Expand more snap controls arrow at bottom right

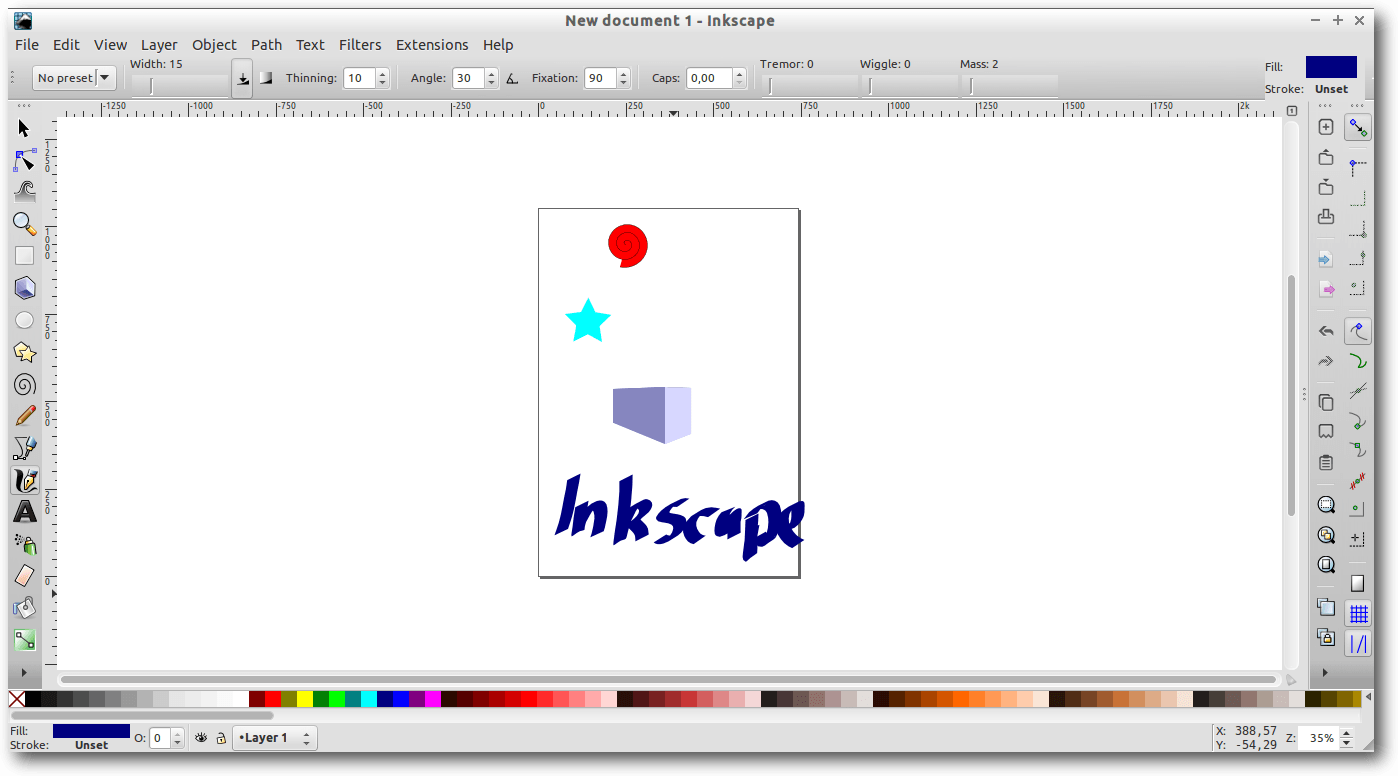(1326, 672)
